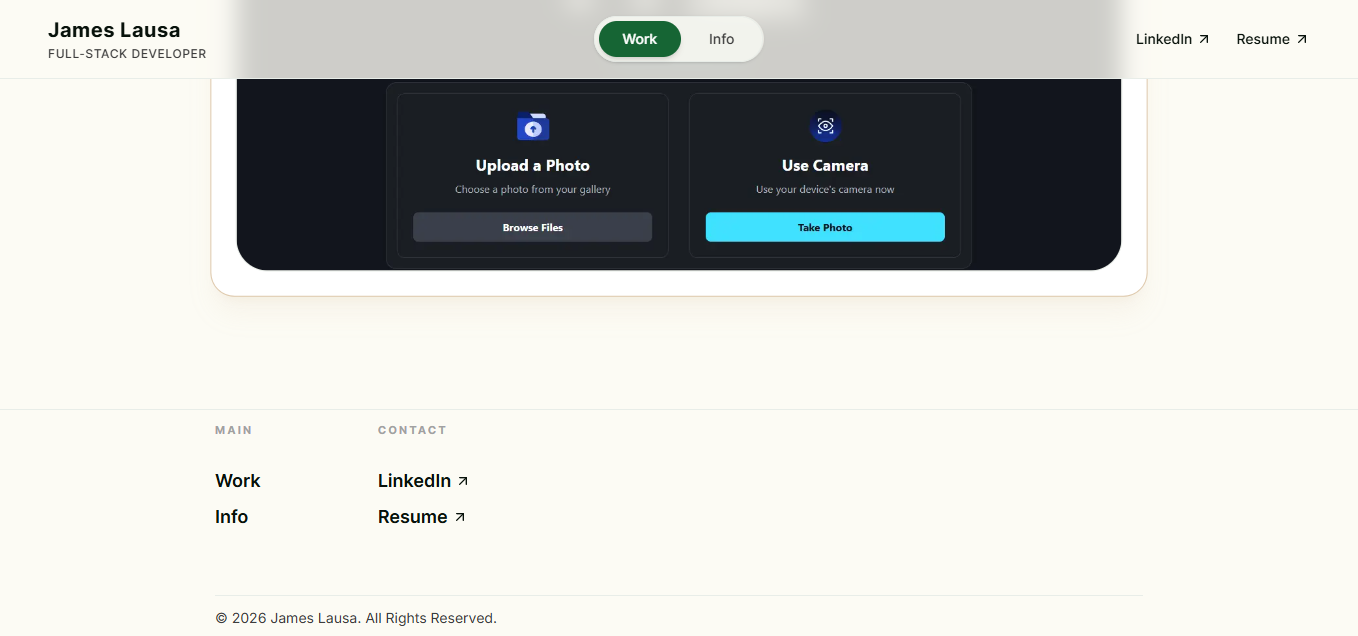This screenshot has width=1358, height=636.
Task: Open the footer LinkedIn contact link
Action: 414,481
